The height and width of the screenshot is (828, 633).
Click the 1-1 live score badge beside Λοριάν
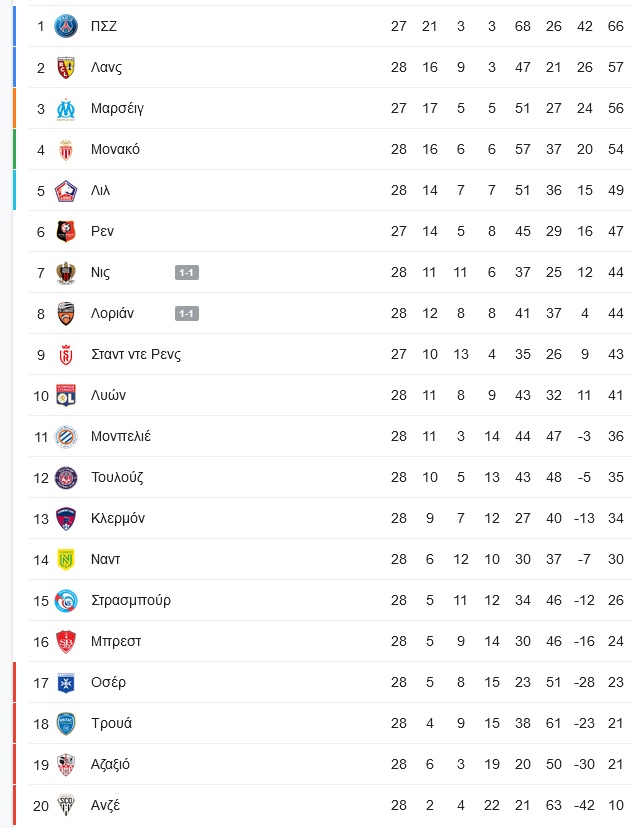[187, 314]
